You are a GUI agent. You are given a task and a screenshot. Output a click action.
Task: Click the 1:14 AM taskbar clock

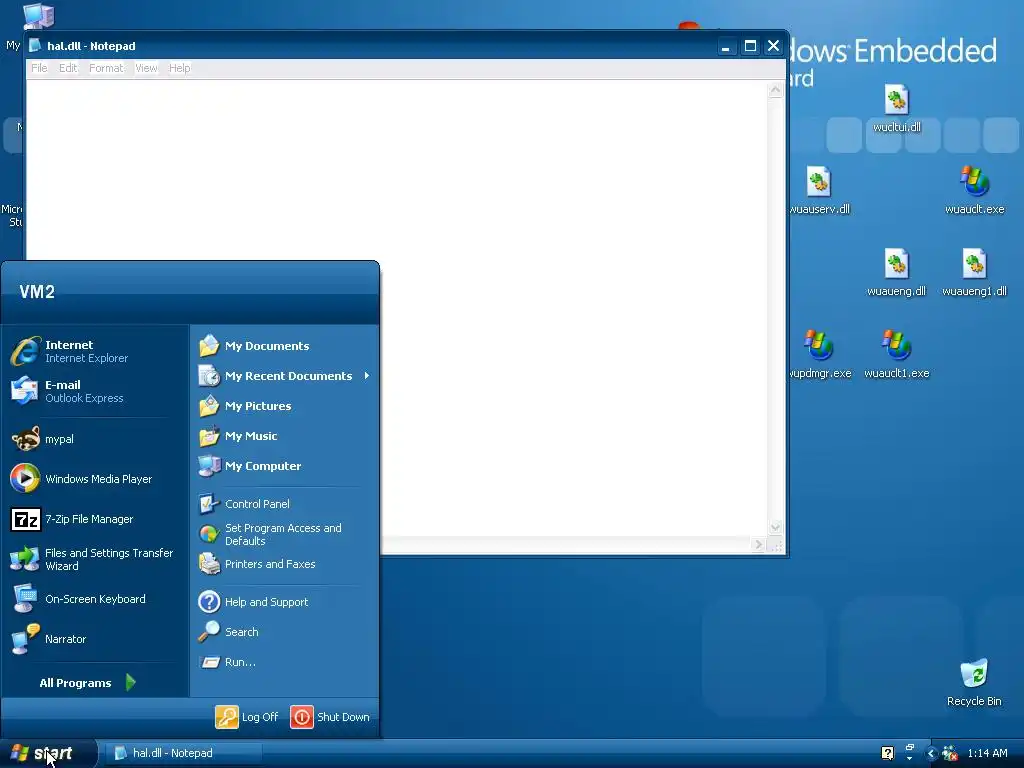[x=987, y=753]
